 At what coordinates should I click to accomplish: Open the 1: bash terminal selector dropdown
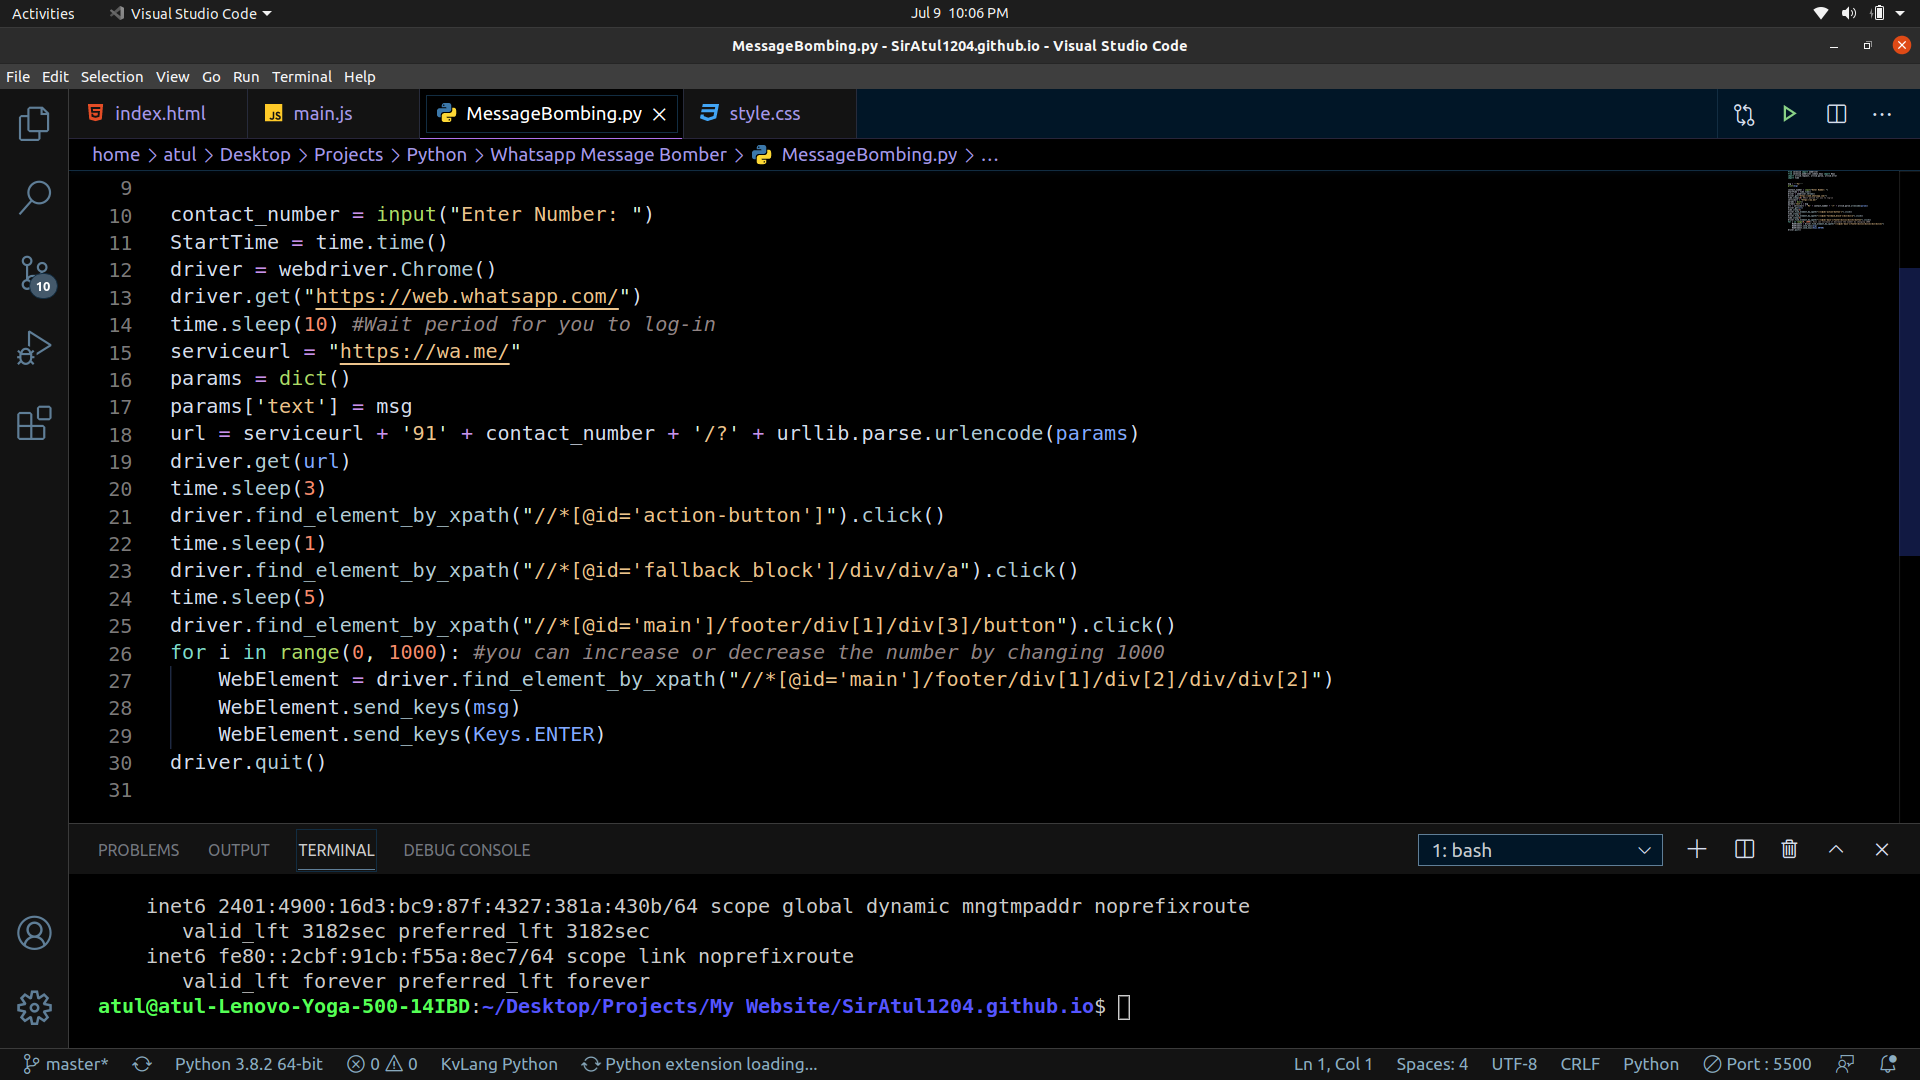click(x=1540, y=850)
